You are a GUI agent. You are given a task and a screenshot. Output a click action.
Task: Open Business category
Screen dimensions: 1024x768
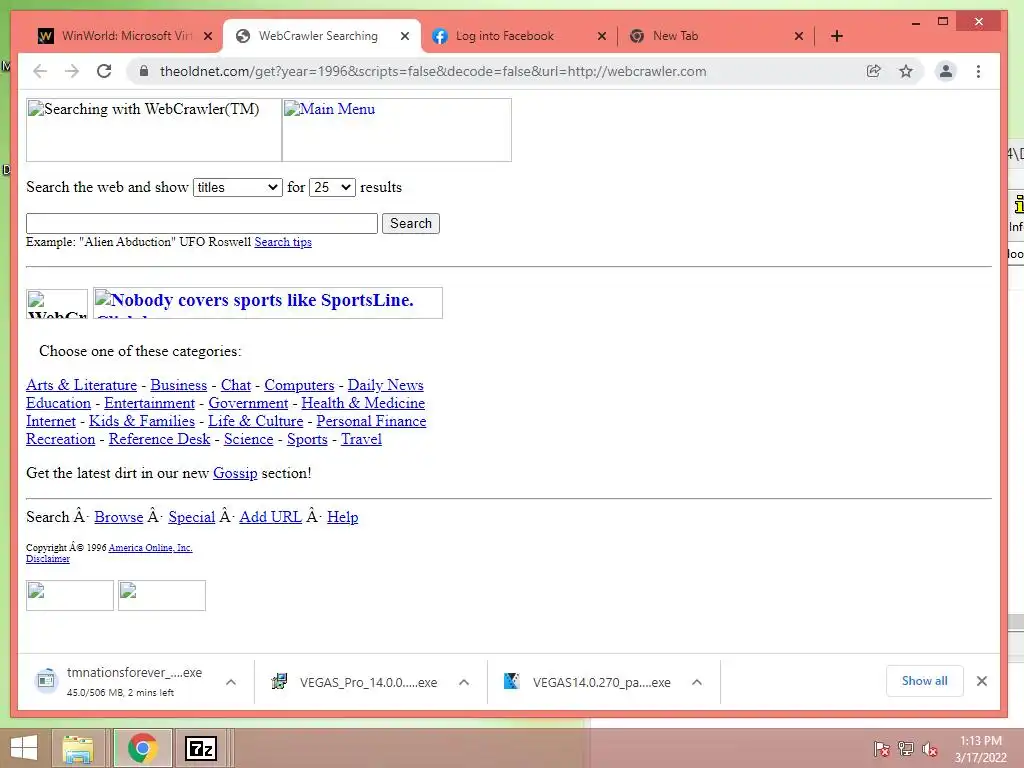(178, 385)
